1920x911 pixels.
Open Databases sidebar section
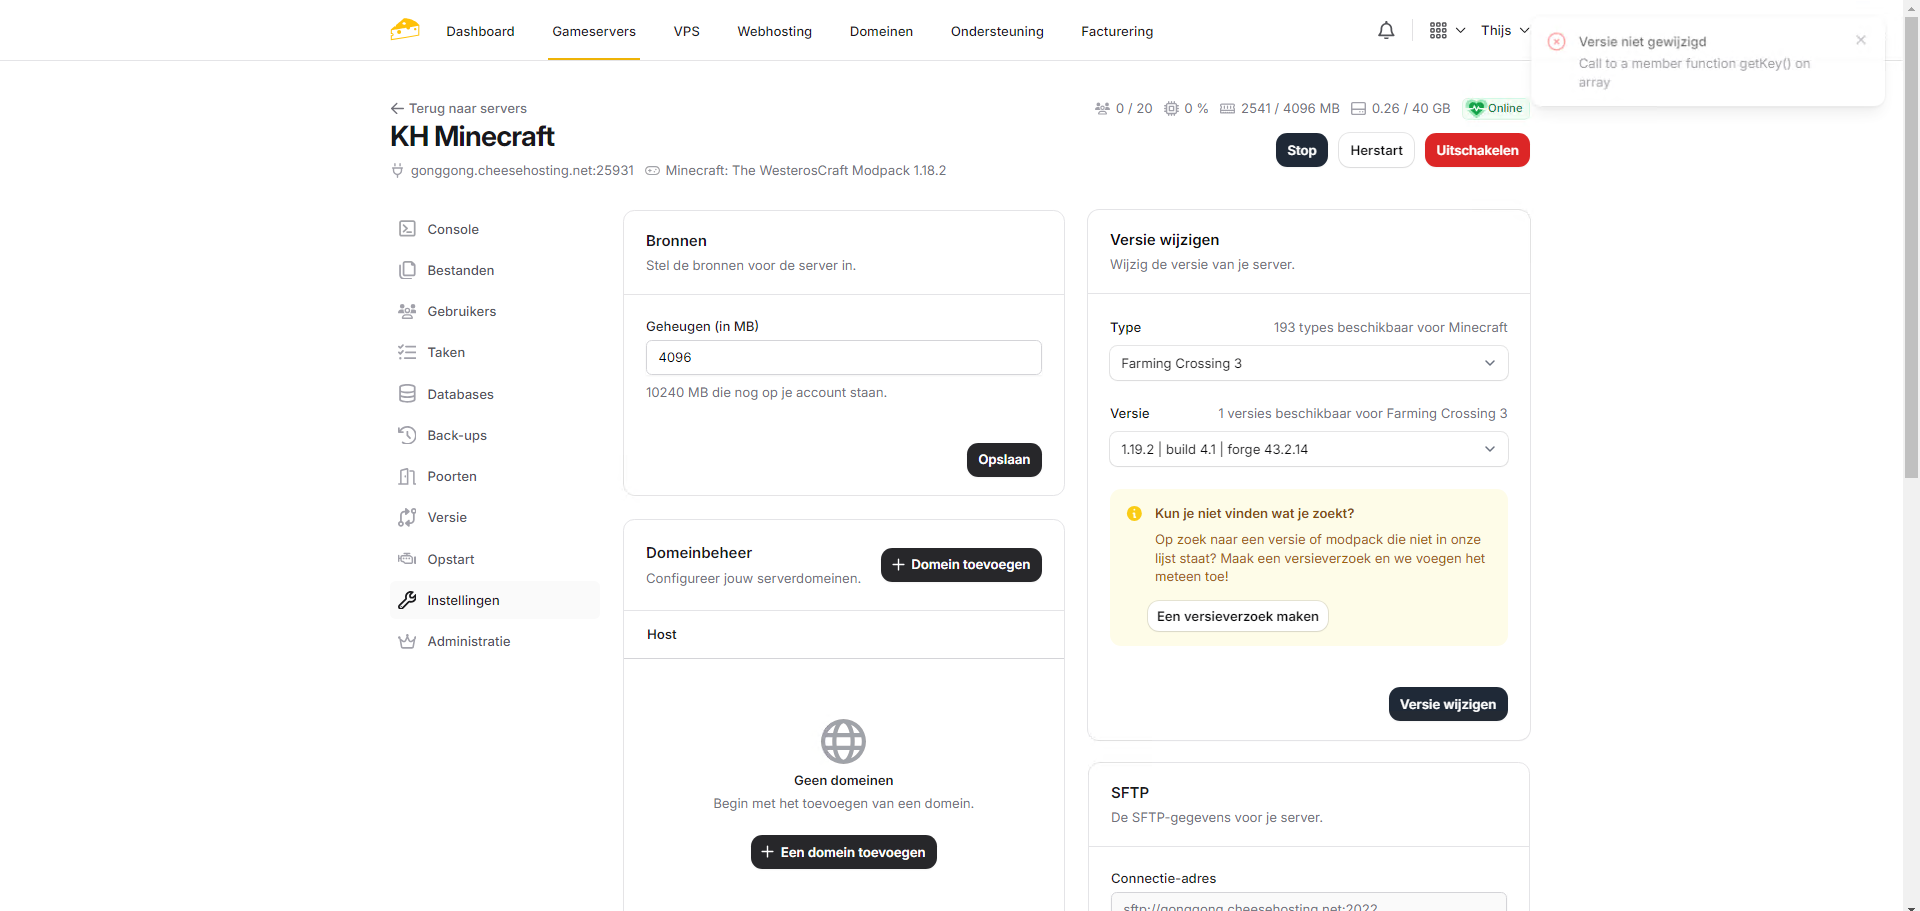pyautogui.click(x=460, y=394)
